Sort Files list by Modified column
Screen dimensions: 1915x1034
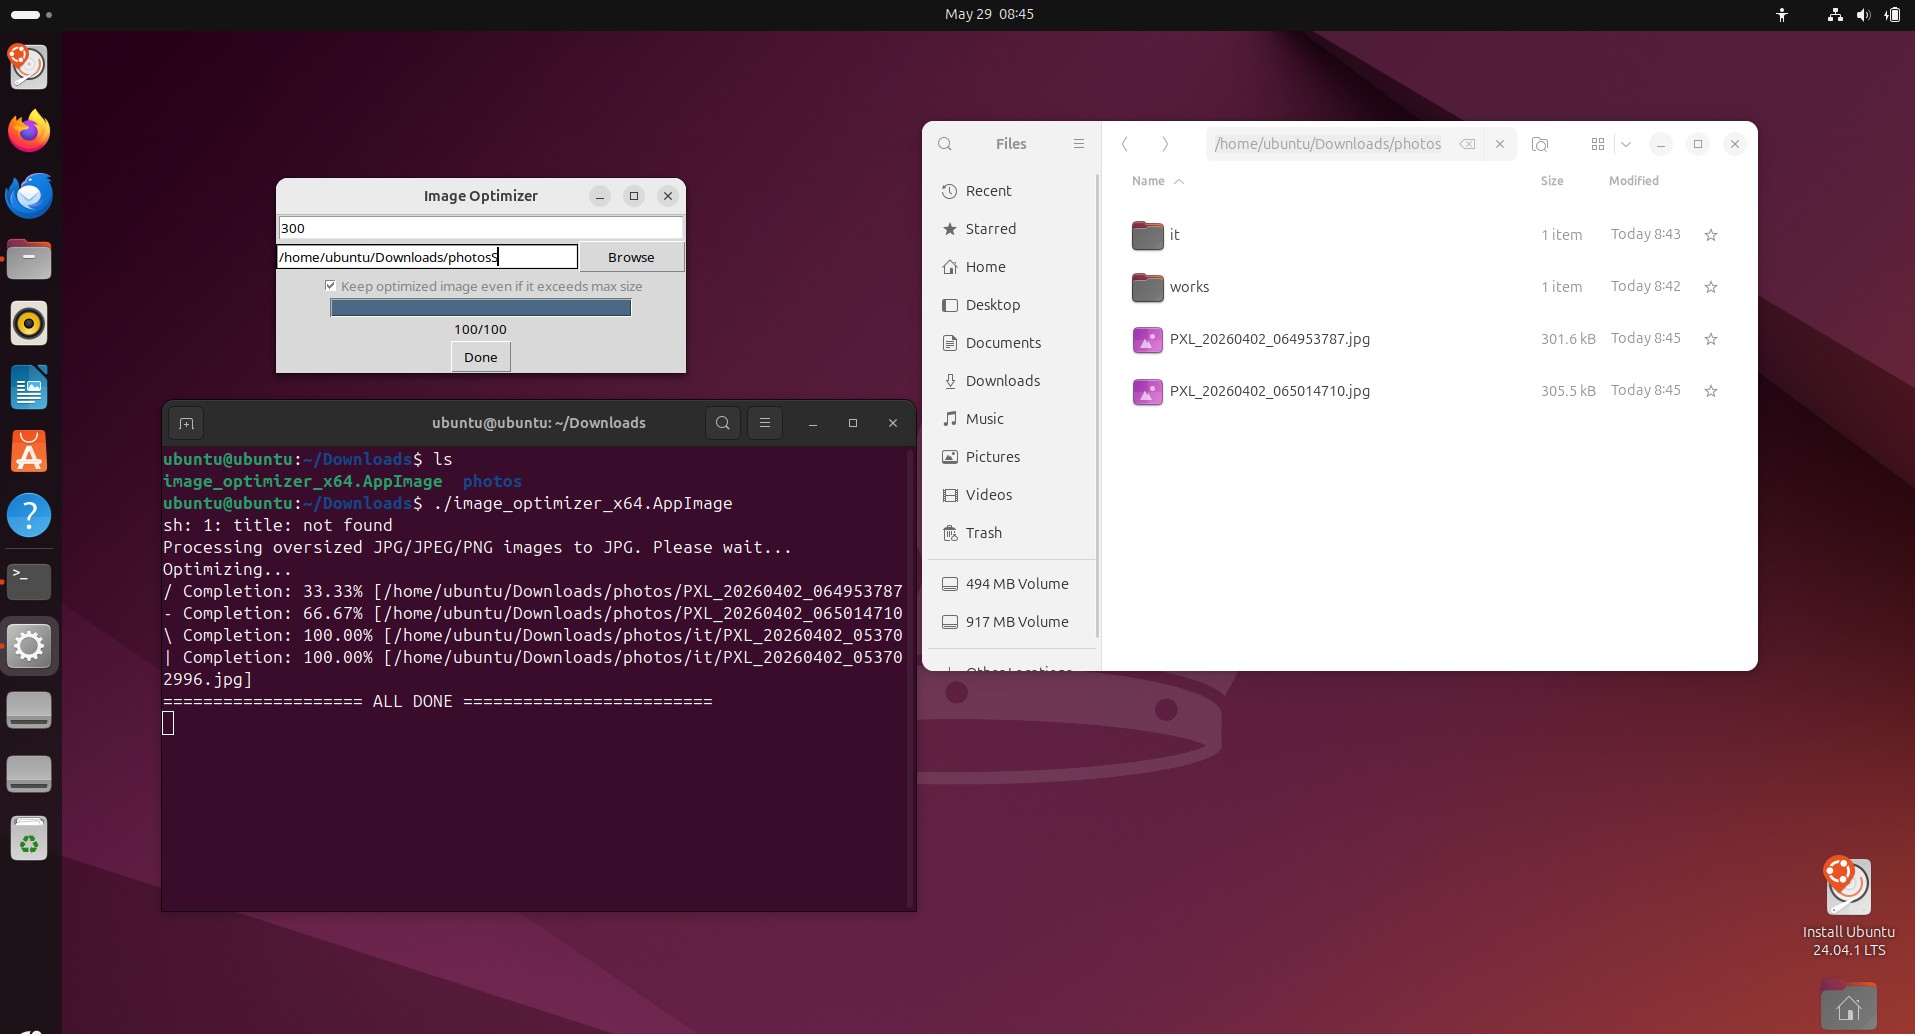pos(1633,181)
